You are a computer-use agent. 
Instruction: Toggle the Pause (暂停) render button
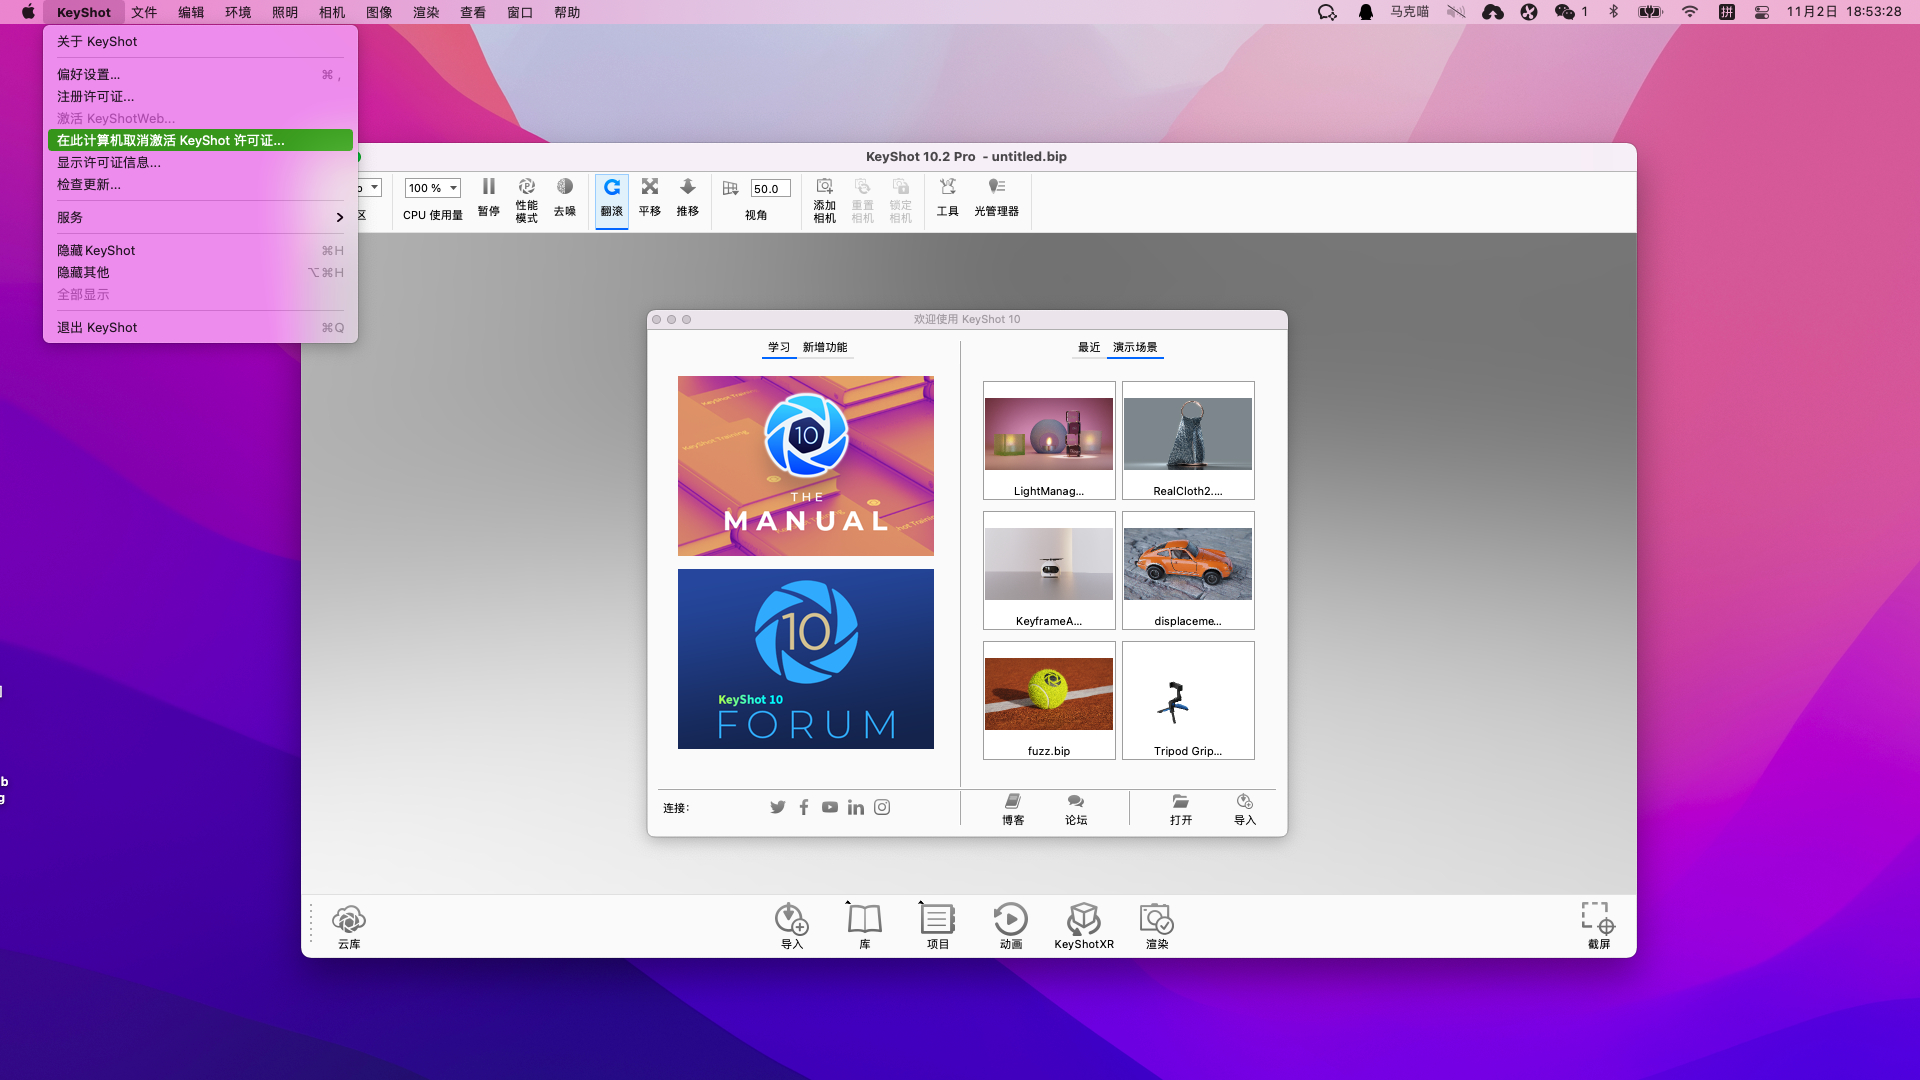pos(488,197)
